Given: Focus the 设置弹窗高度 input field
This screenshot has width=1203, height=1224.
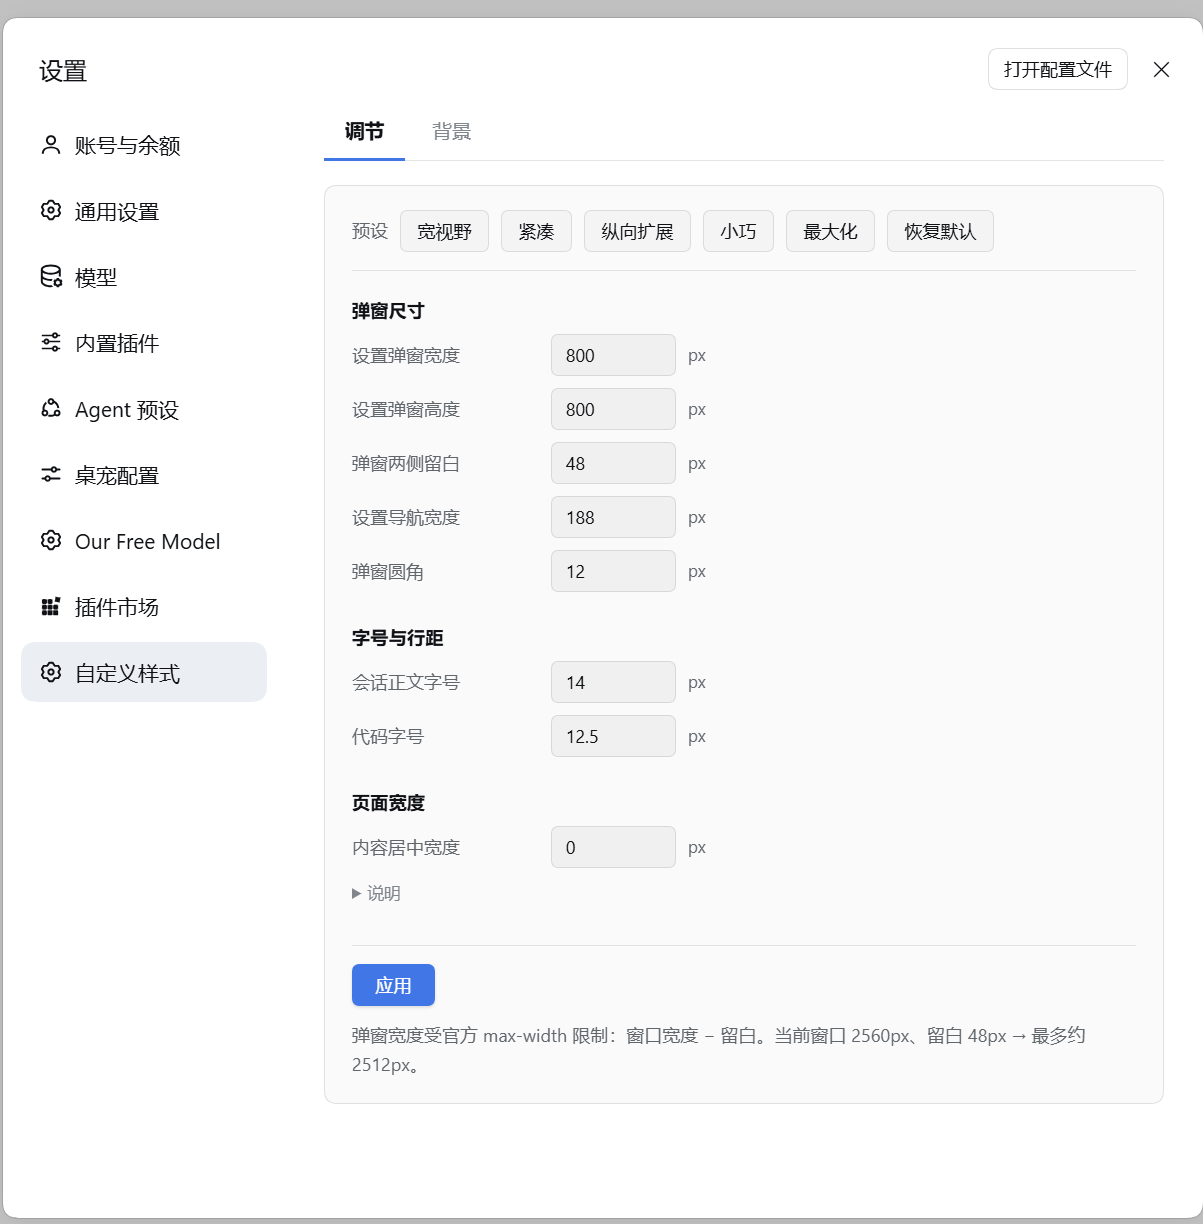Looking at the screenshot, I should click(613, 409).
